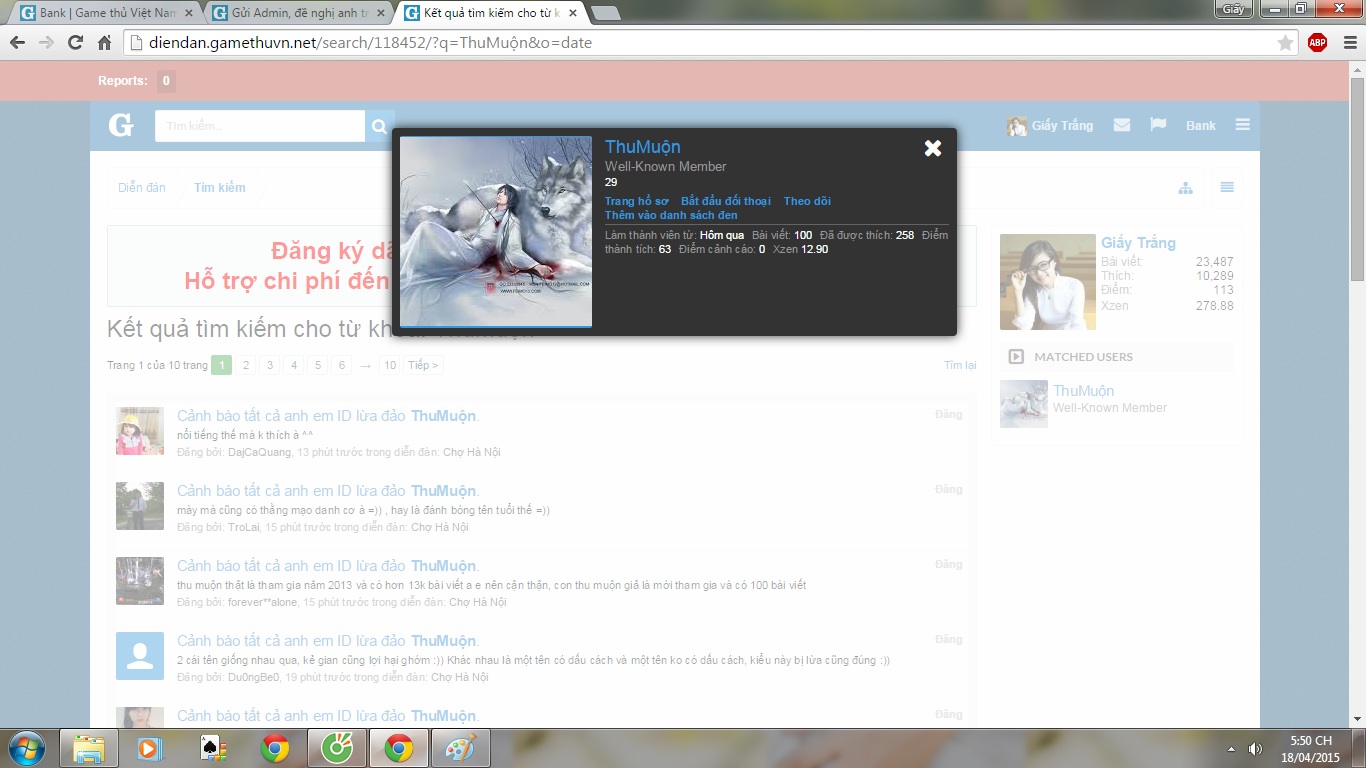Open the Bank navigation link

tap(1200, 125)
